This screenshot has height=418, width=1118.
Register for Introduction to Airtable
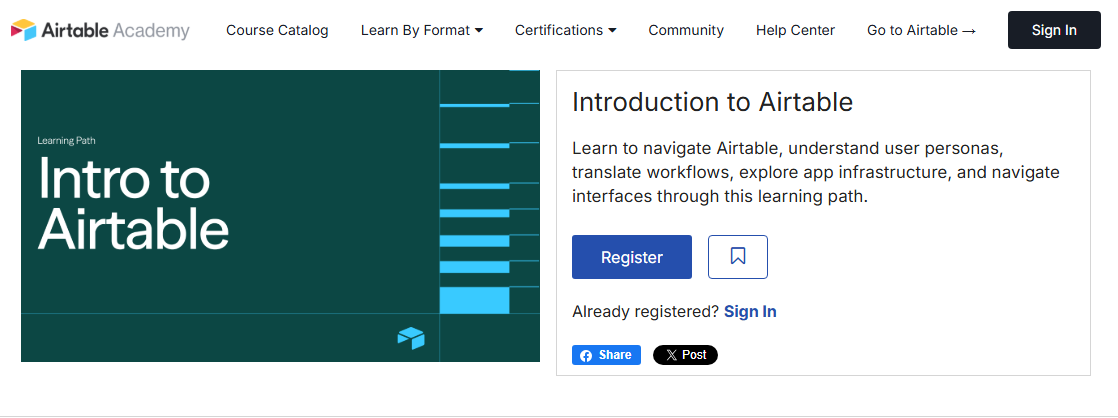pos(632,257)
